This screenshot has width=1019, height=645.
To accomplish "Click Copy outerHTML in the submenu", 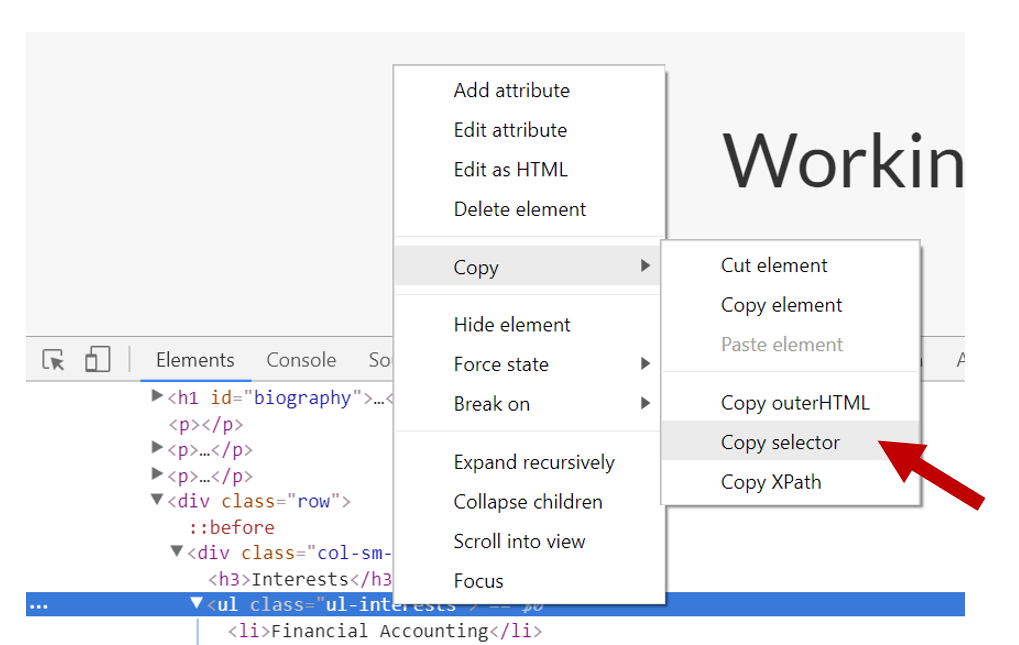I will [795, 403].
